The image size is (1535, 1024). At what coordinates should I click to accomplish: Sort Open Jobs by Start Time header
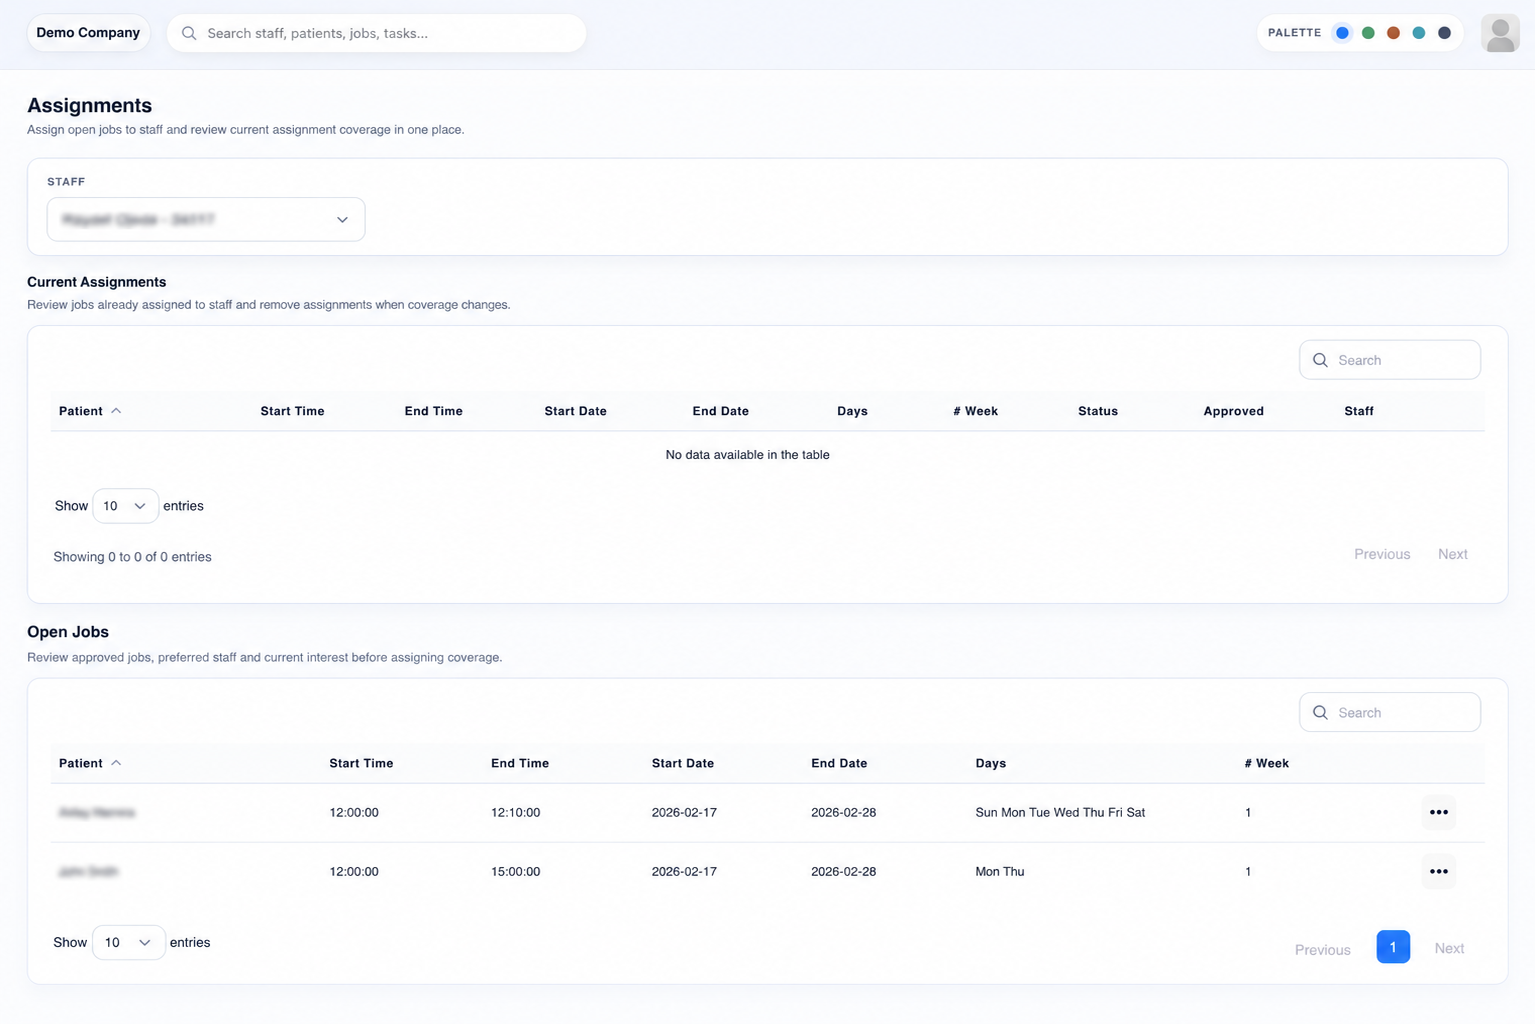click(x=361, y=763)
